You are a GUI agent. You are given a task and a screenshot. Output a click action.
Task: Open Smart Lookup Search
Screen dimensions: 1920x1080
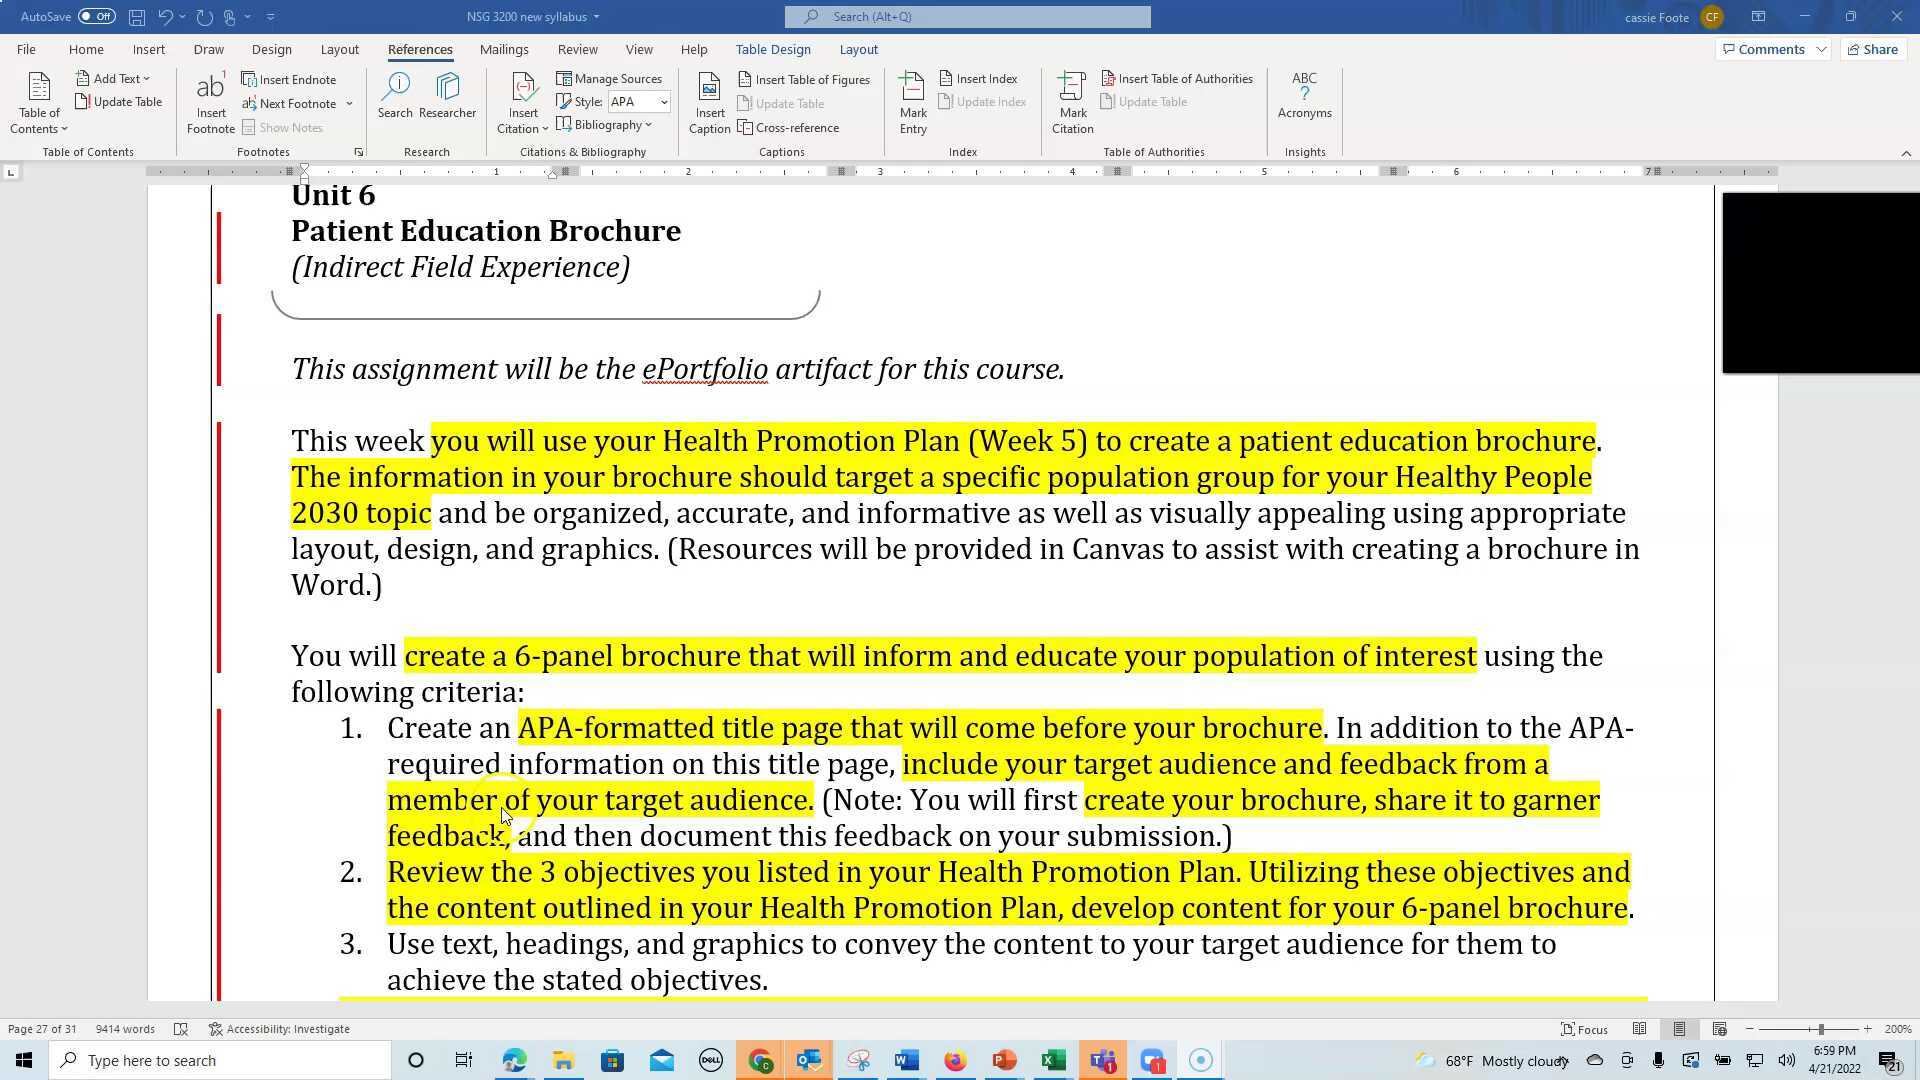395,100
